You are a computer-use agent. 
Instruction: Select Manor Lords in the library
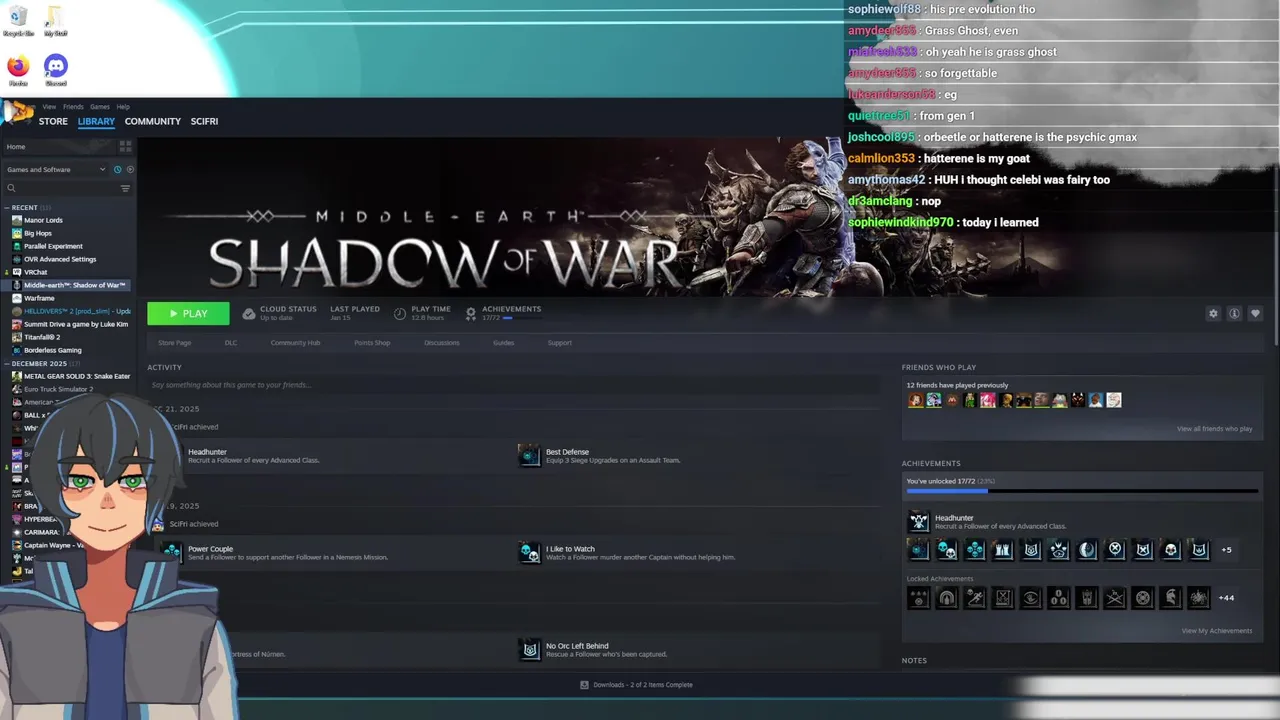(43, 220)
